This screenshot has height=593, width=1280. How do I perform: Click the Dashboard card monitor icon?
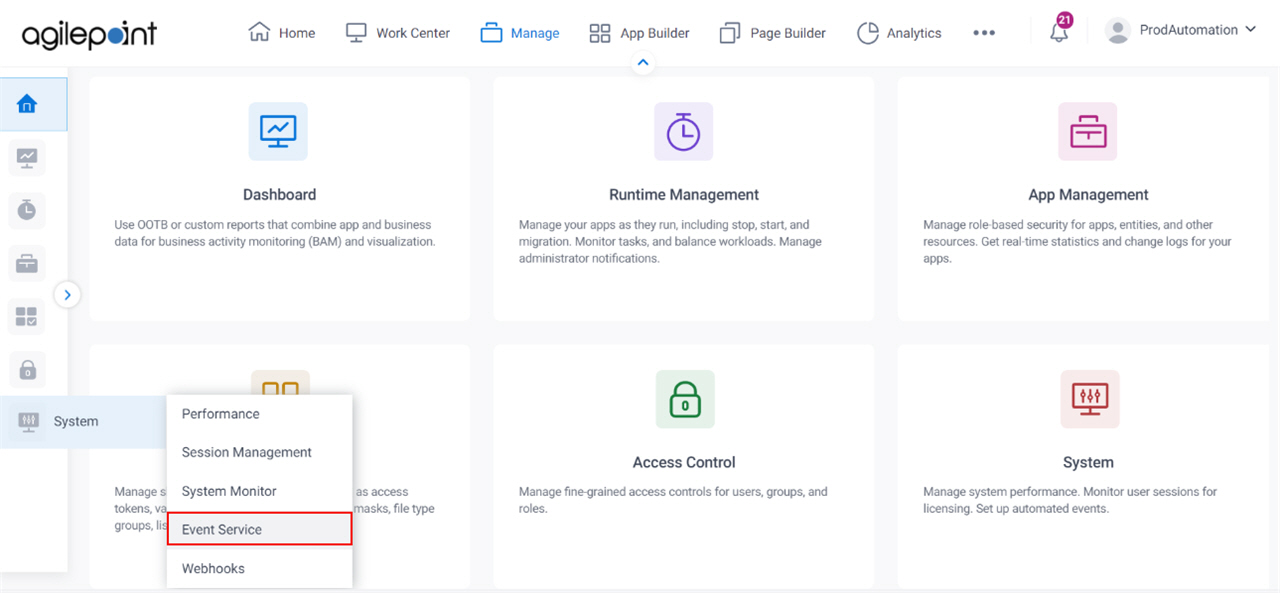[278, 131]
